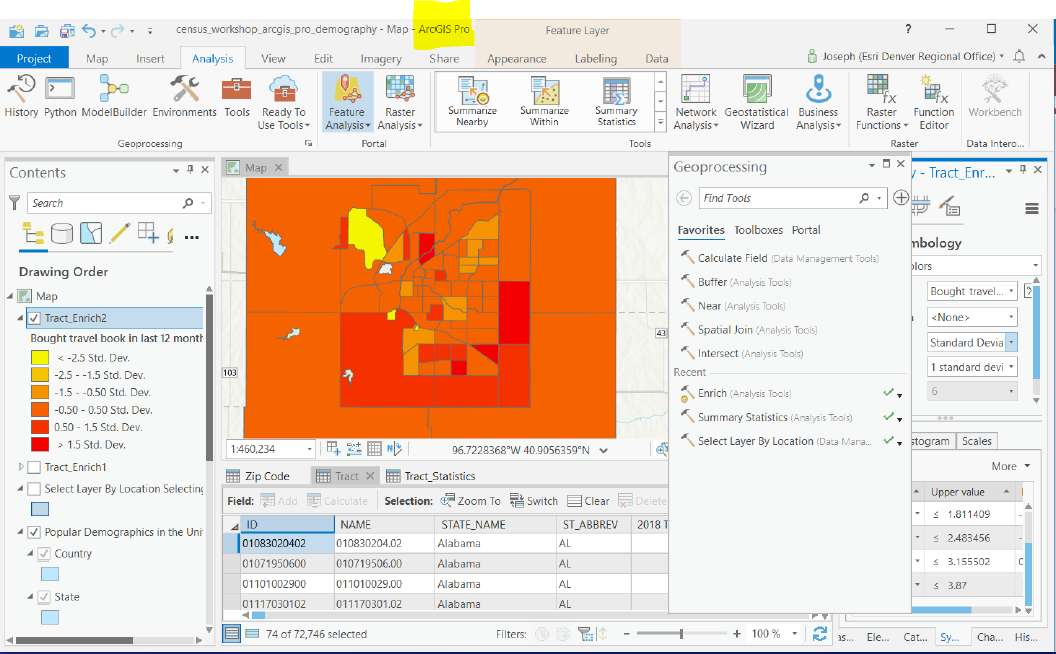The width and height of the screenshot is (1056, 654).
Task: Open Summary Statistics tool
Action: (x=616, y=102)
